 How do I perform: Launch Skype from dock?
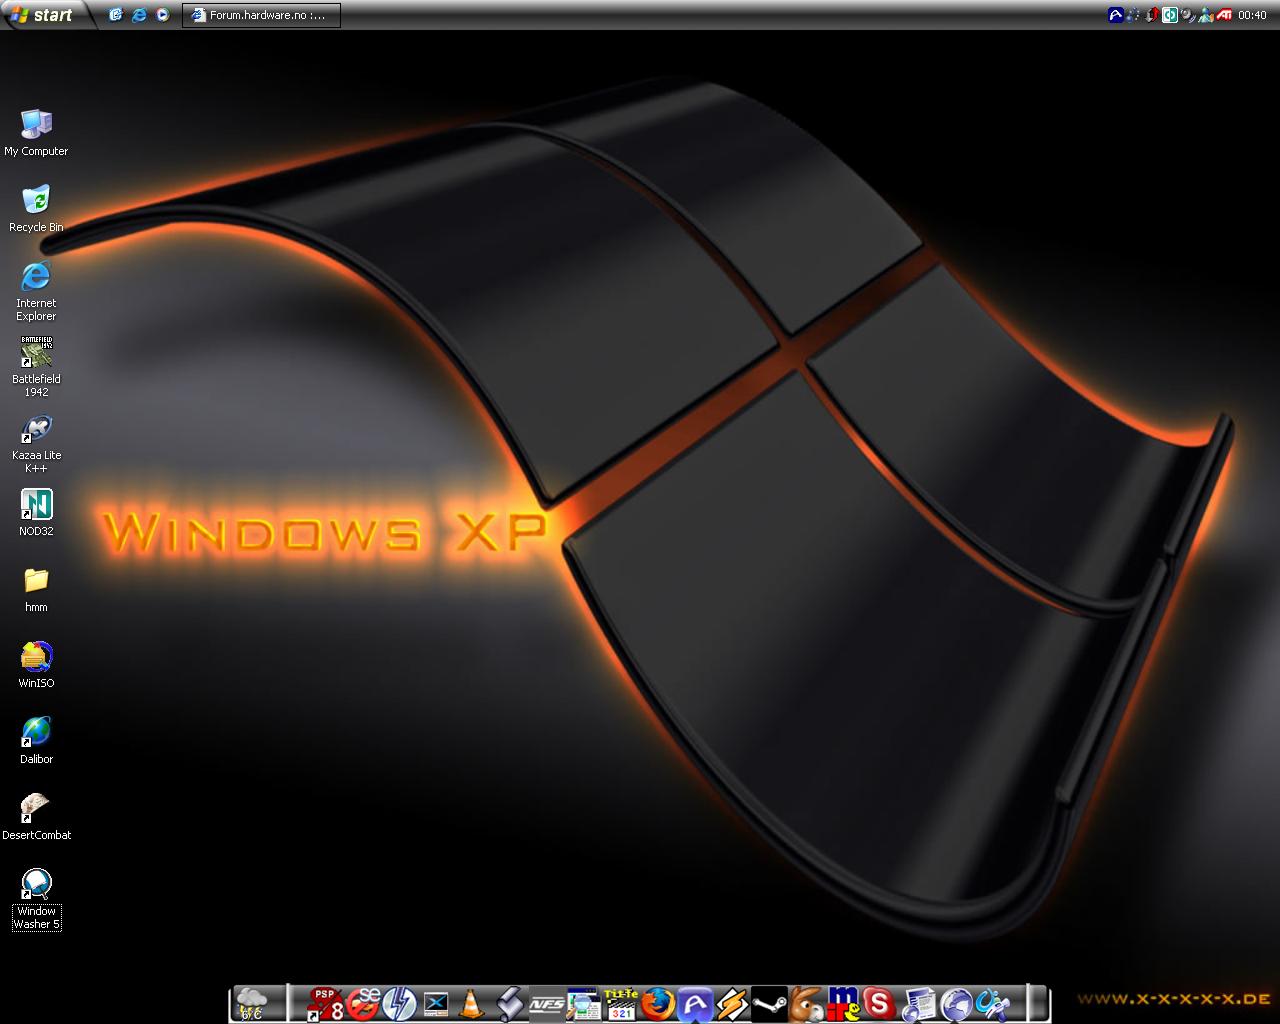879,1003
